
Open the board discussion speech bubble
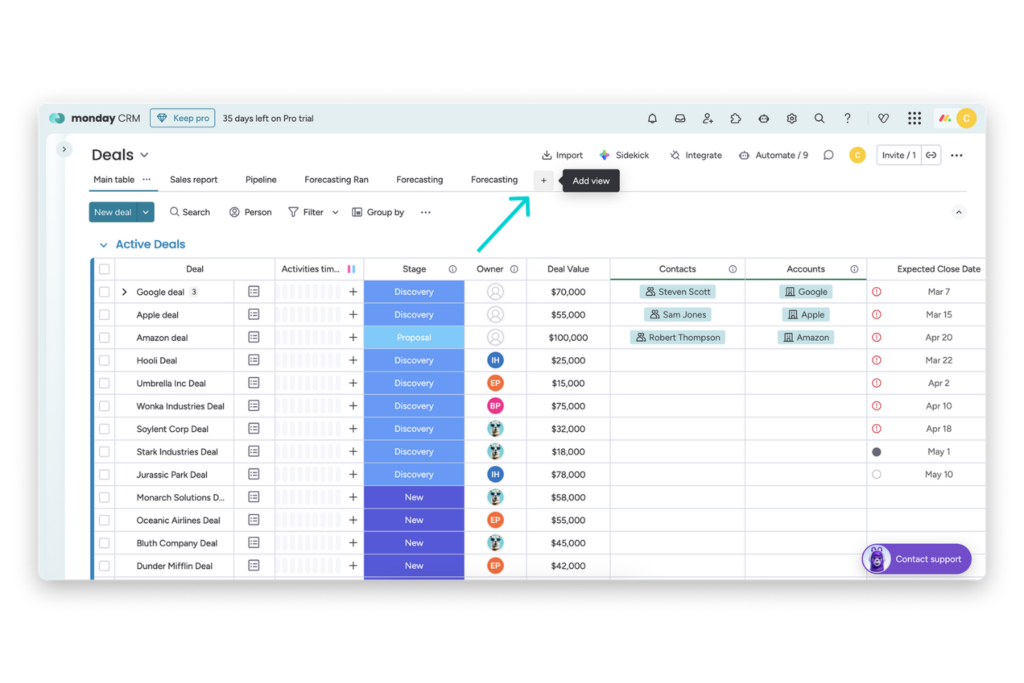click(828, 155)
